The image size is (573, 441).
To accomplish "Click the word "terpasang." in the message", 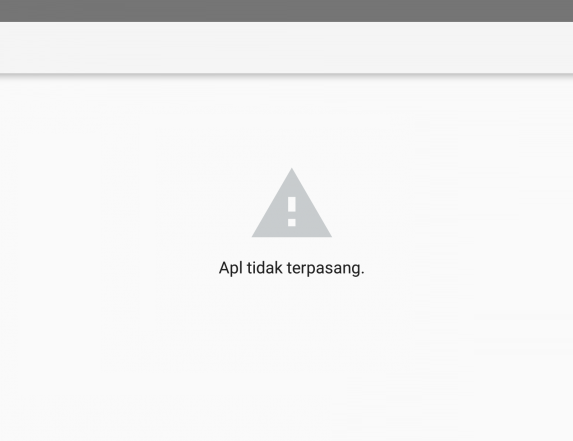I will (x=326, y=268).
